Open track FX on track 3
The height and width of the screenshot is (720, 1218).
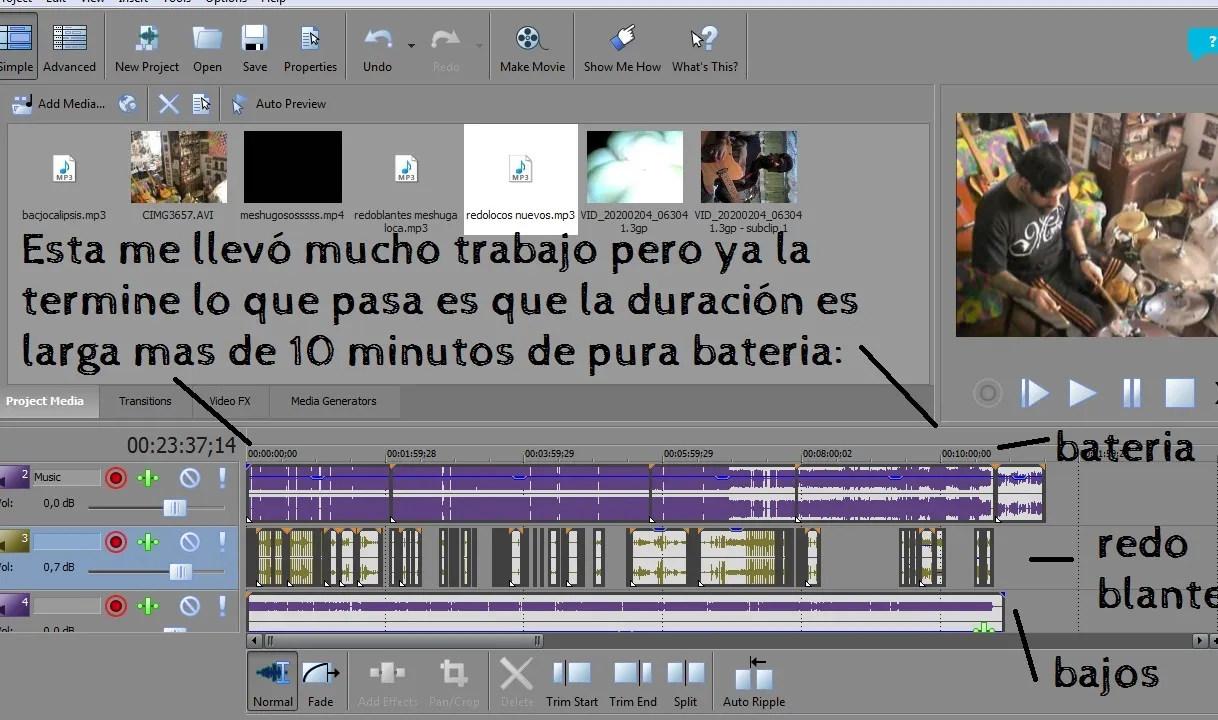pyautogui.click(x=148, y=542)
